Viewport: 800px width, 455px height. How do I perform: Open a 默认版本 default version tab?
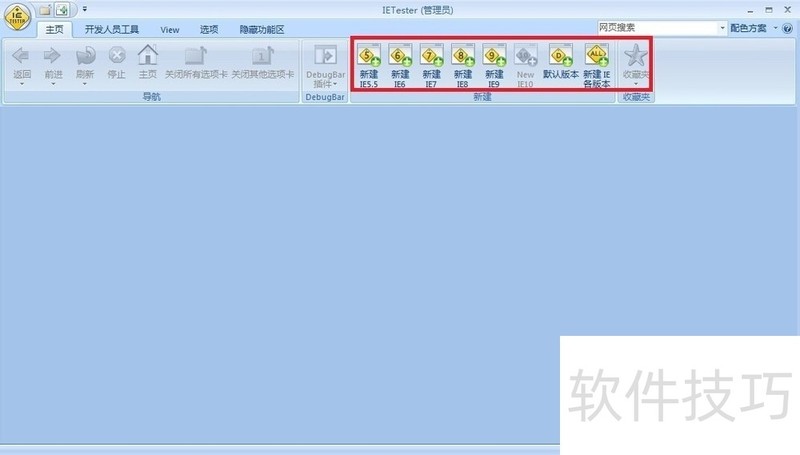(561, 62)
